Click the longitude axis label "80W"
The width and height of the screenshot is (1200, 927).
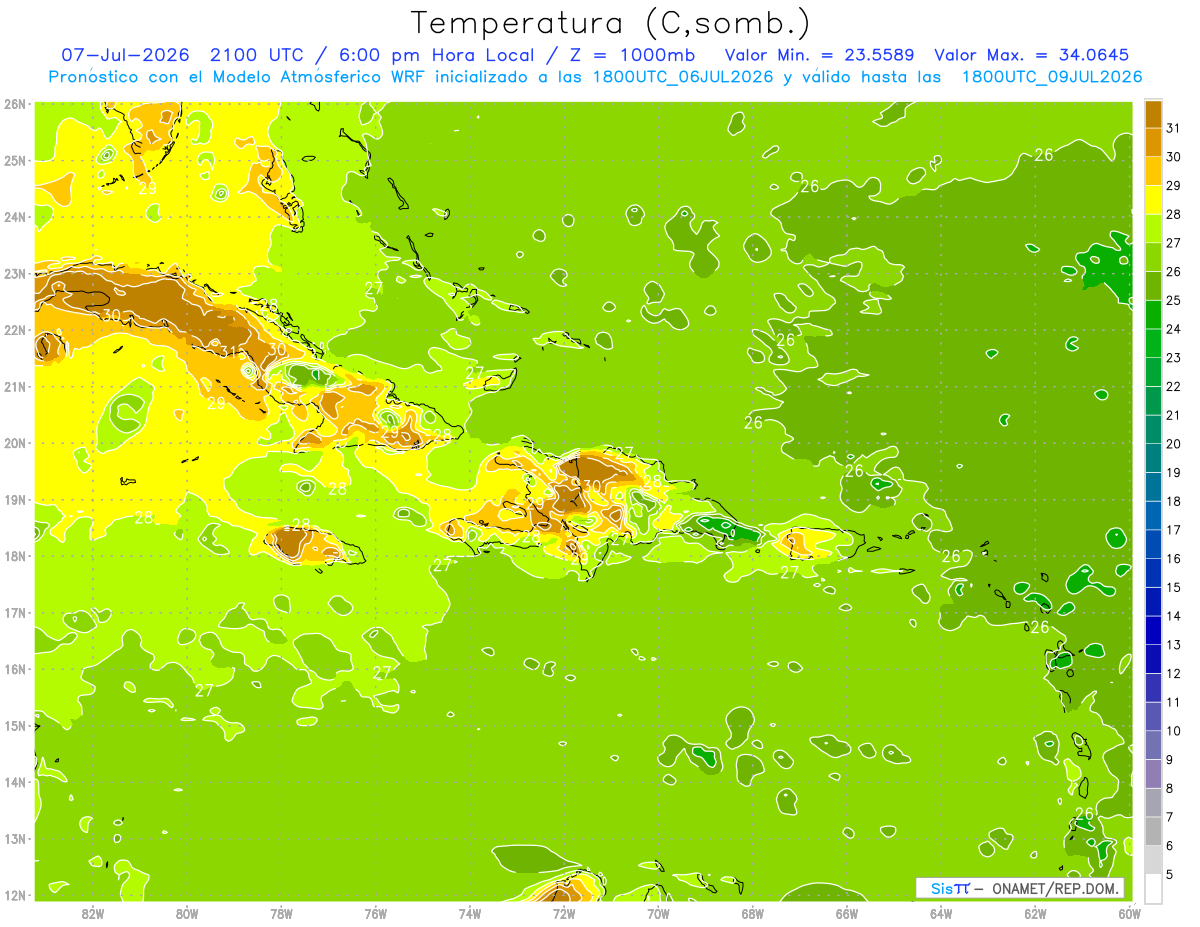(x=187, y=912)
